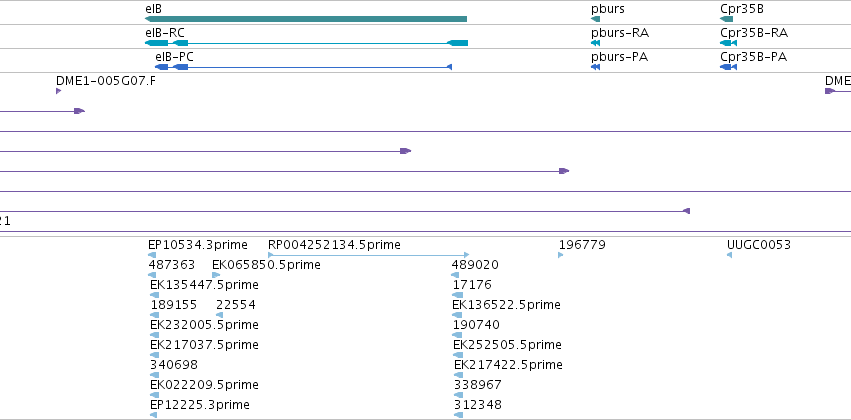Screen dimensions: 851x420
Task: Click the EK217422.5prime label
Action: [508, 364]
